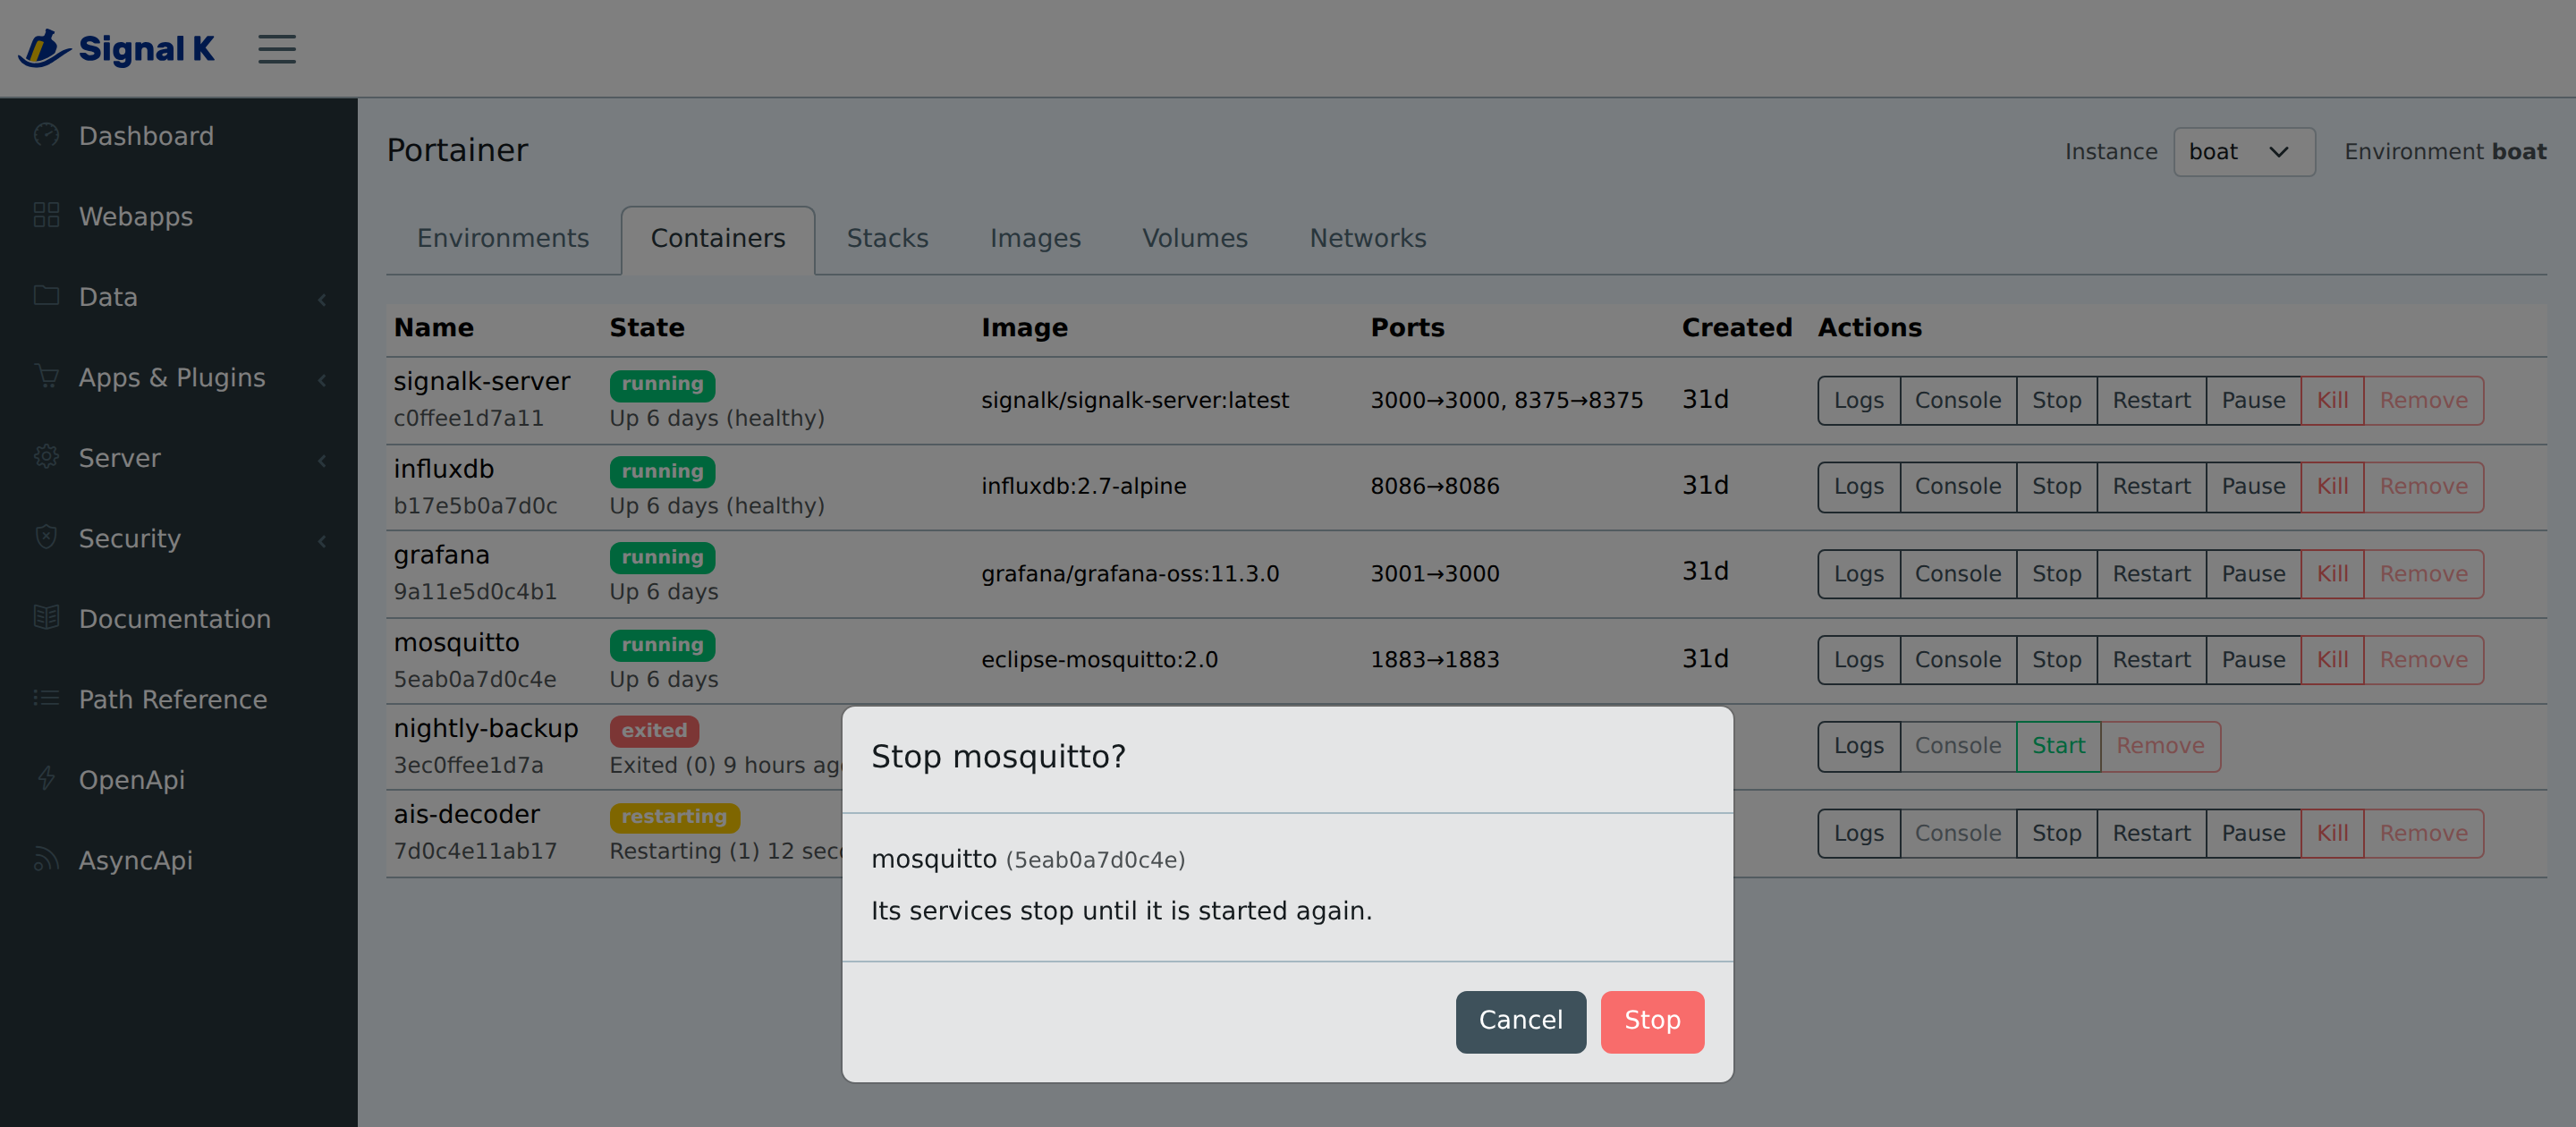
Task: Click the Webapps grid icon
Action: point(46,215)
